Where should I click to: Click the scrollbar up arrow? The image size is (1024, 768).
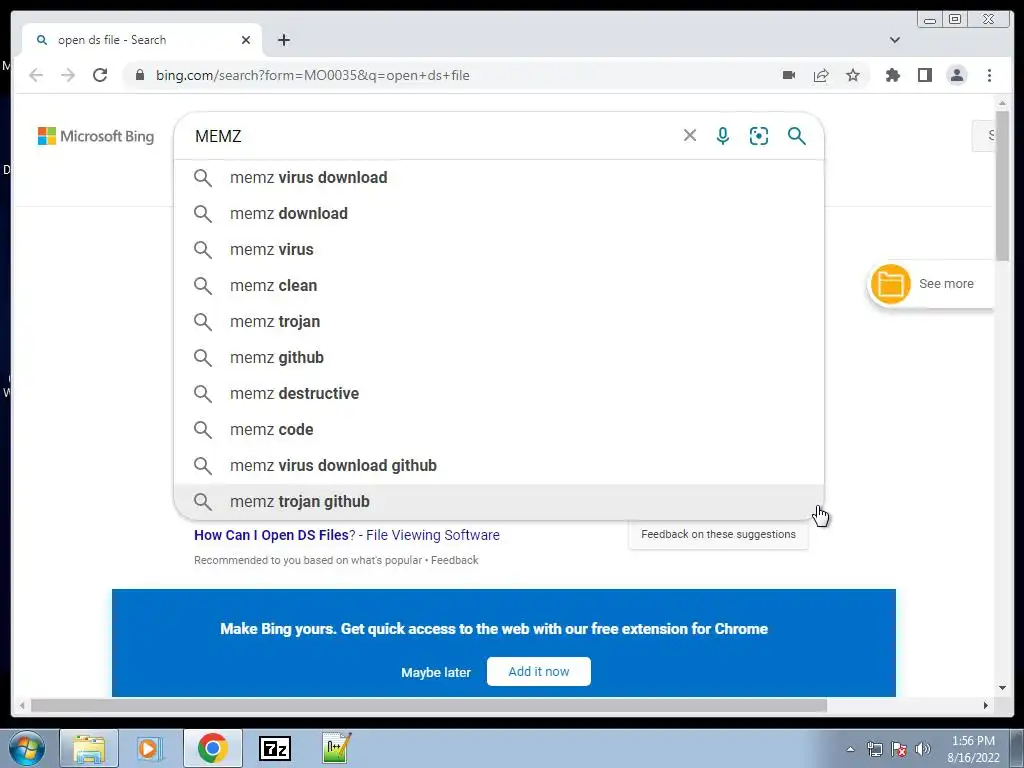tap(1002, 103)
